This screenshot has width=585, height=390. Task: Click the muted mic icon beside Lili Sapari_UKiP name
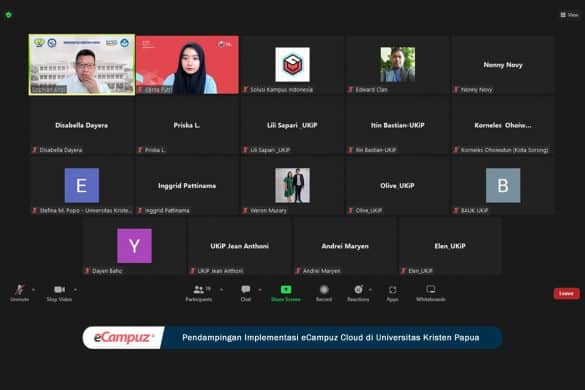click(x=245, y=150)
